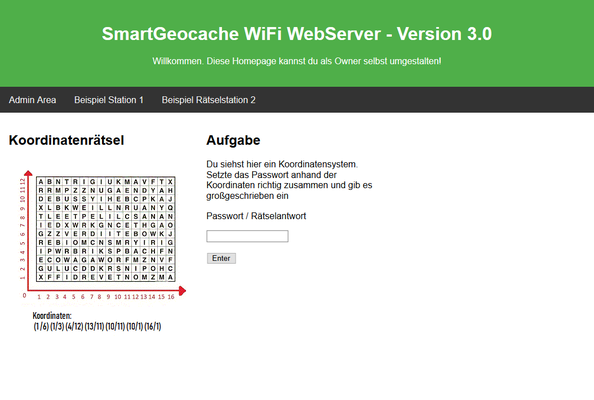Click the Passwort / Rätselantwort input field
Viewport: 594px width, 400px height.
(247, 236)
